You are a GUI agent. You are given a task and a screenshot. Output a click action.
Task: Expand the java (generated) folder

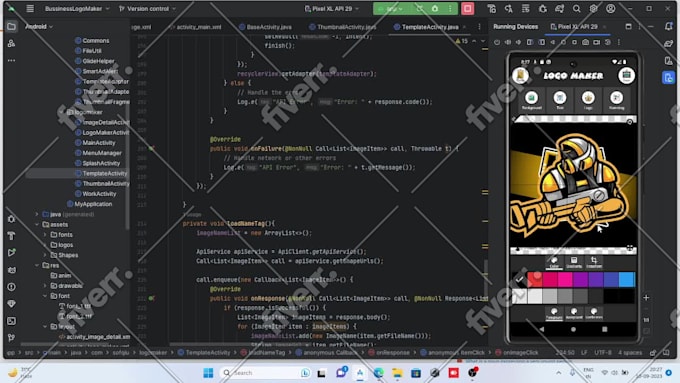[37, 214]
